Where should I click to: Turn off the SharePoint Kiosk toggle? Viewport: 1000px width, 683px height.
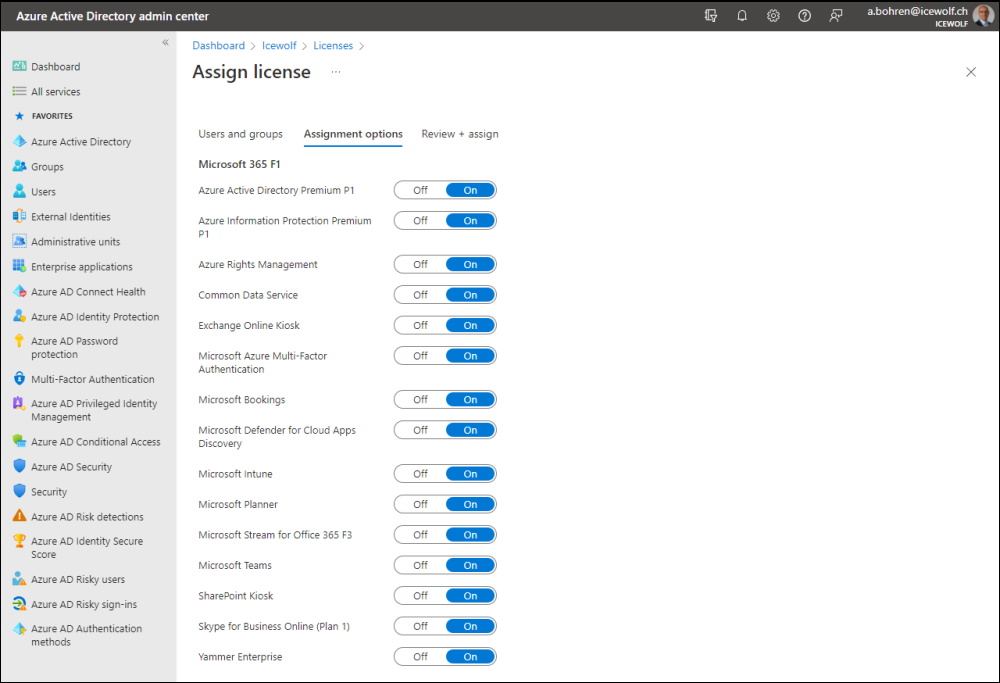click(420, 596)
